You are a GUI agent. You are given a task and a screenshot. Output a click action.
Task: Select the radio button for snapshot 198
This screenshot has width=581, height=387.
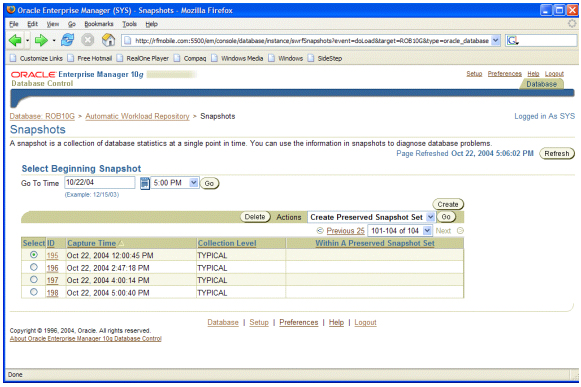coord(34,292)
